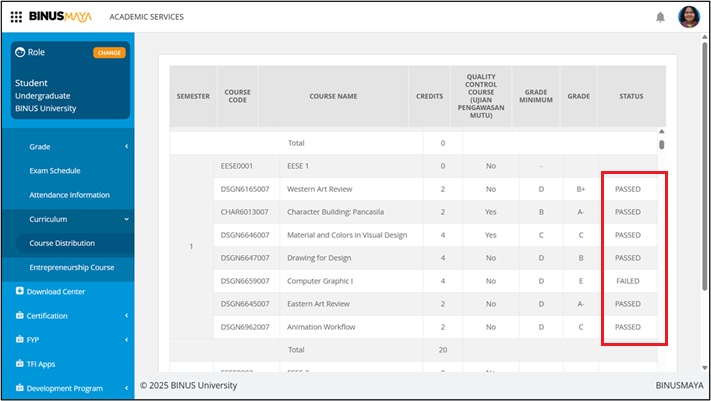Viewport: 711px width, 401px height.
Task: Click the Development Program briefcase icon
Action: tap(19, 387)
